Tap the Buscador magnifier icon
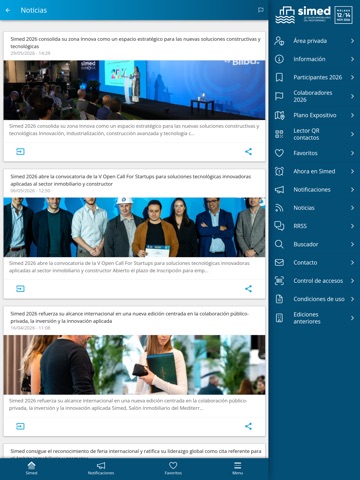The image size is (360, 480). coord(279,244)
